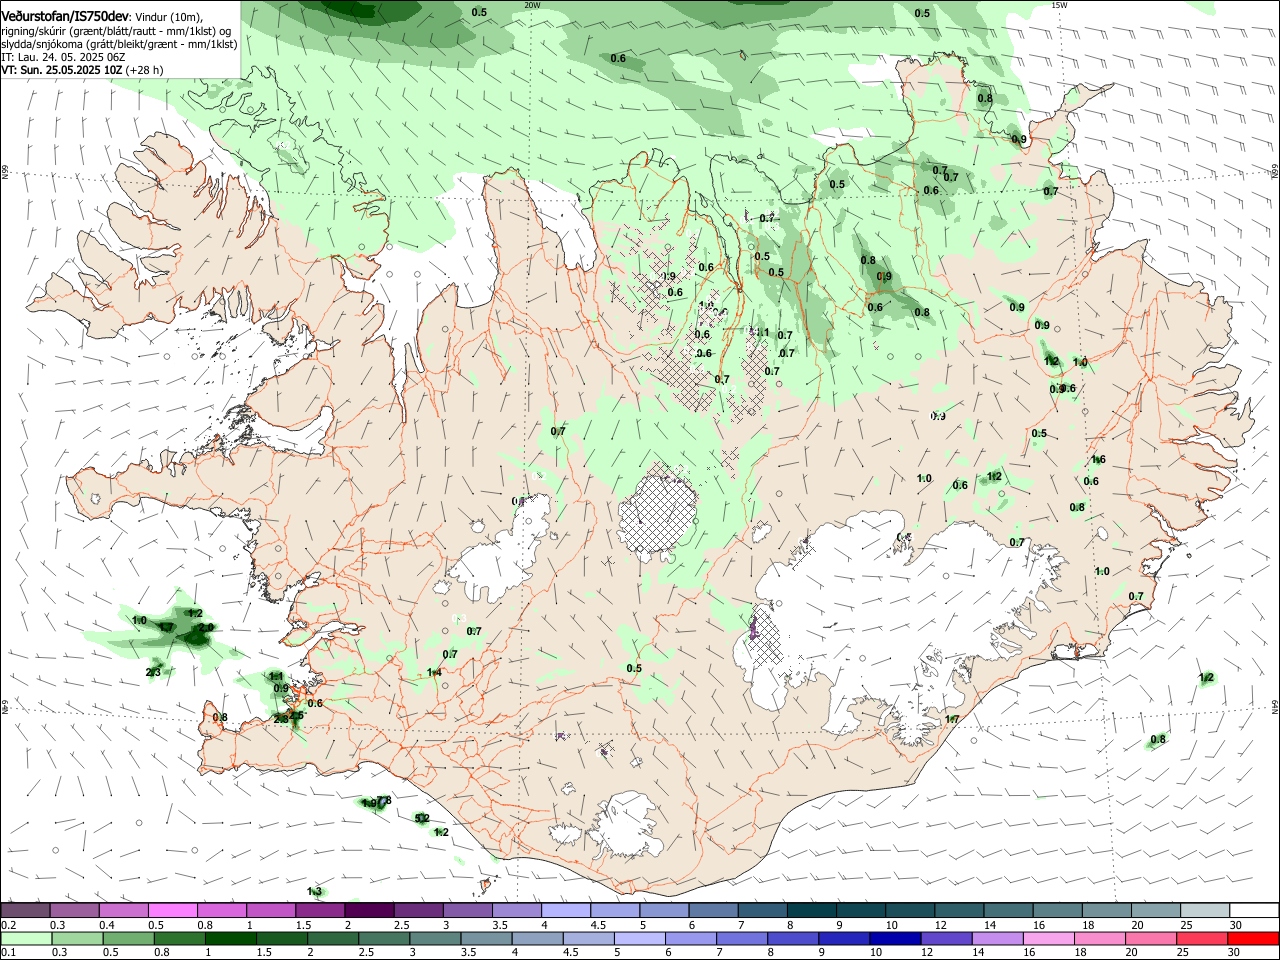Click the 2.0 value in the dark green cell

pyautogui.click(x=206, y=627)
